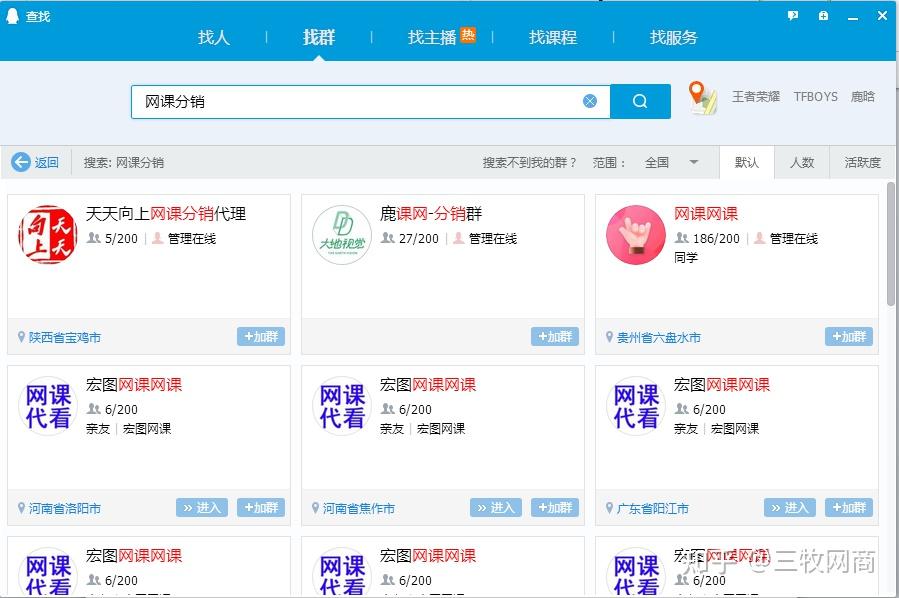
Task: Click the vertical scrollbar of the results list
Action: click(890, 244)
